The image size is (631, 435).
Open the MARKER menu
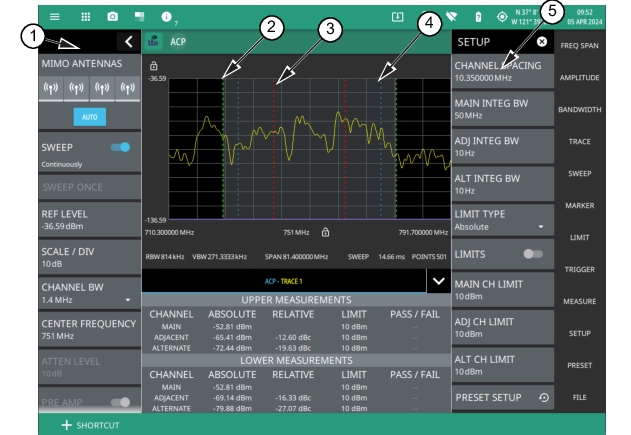594,205
